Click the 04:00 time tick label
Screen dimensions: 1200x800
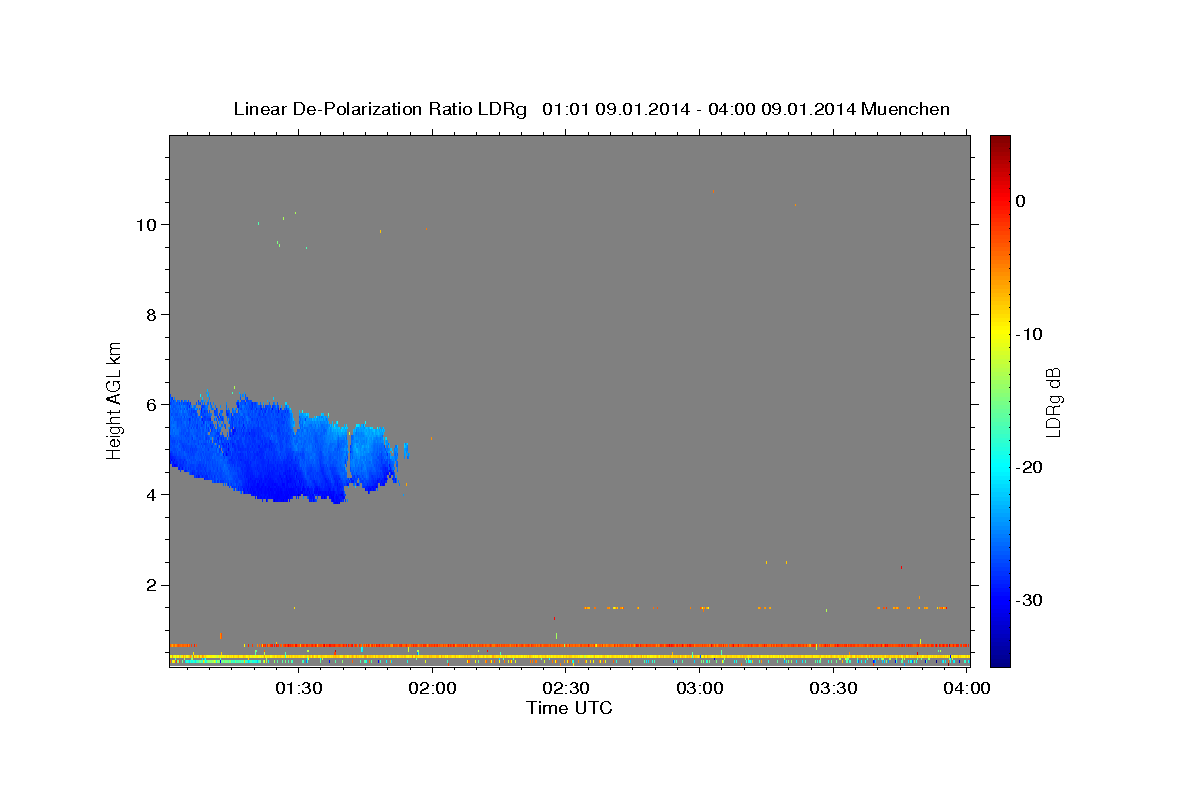pyautogui.click(x=968, y=688)
